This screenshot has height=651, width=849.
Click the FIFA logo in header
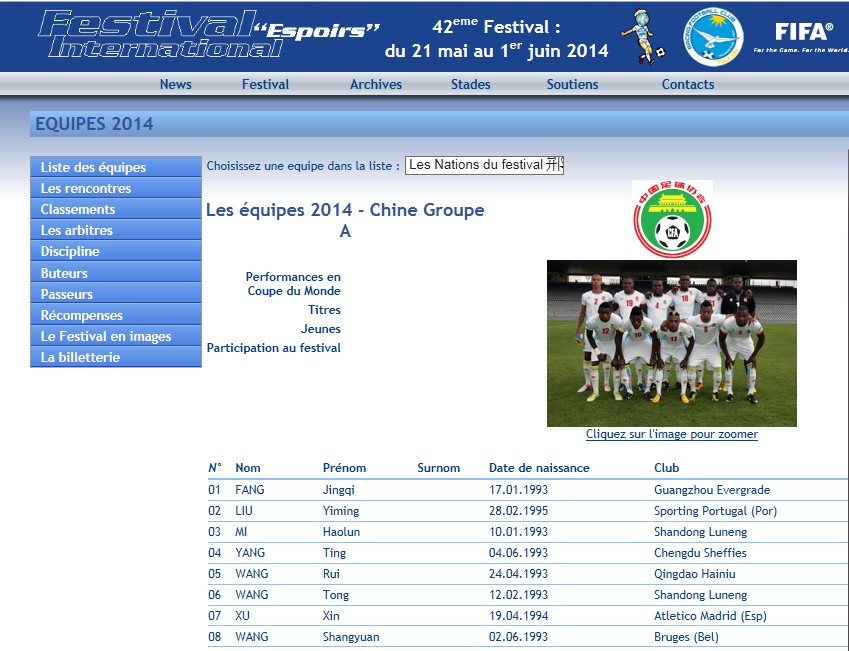(803, 36)
